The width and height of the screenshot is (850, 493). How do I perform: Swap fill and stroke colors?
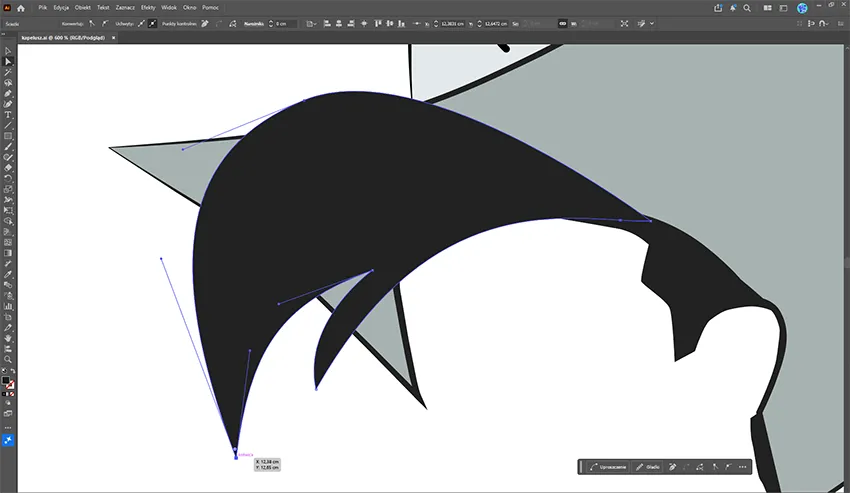12,371
